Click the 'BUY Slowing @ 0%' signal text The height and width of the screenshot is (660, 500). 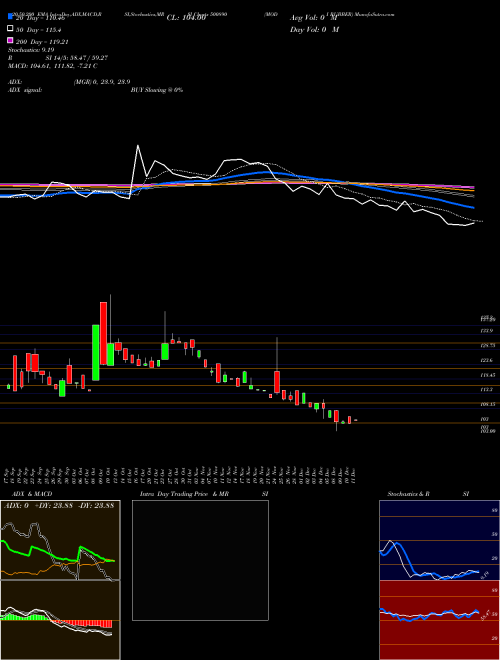[x=157, y=90]
